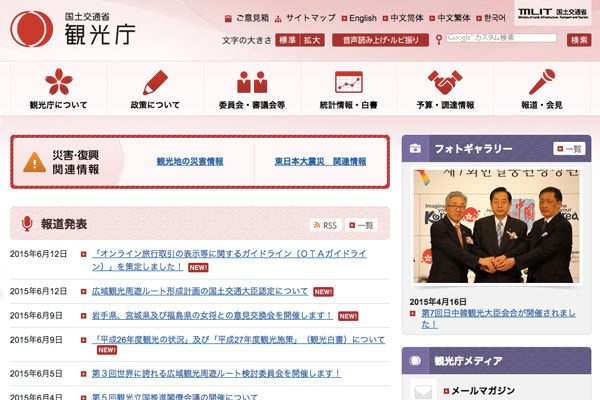Click the Google カスタム検索 input field
600x400 pixels.
[x=501, y=38]
